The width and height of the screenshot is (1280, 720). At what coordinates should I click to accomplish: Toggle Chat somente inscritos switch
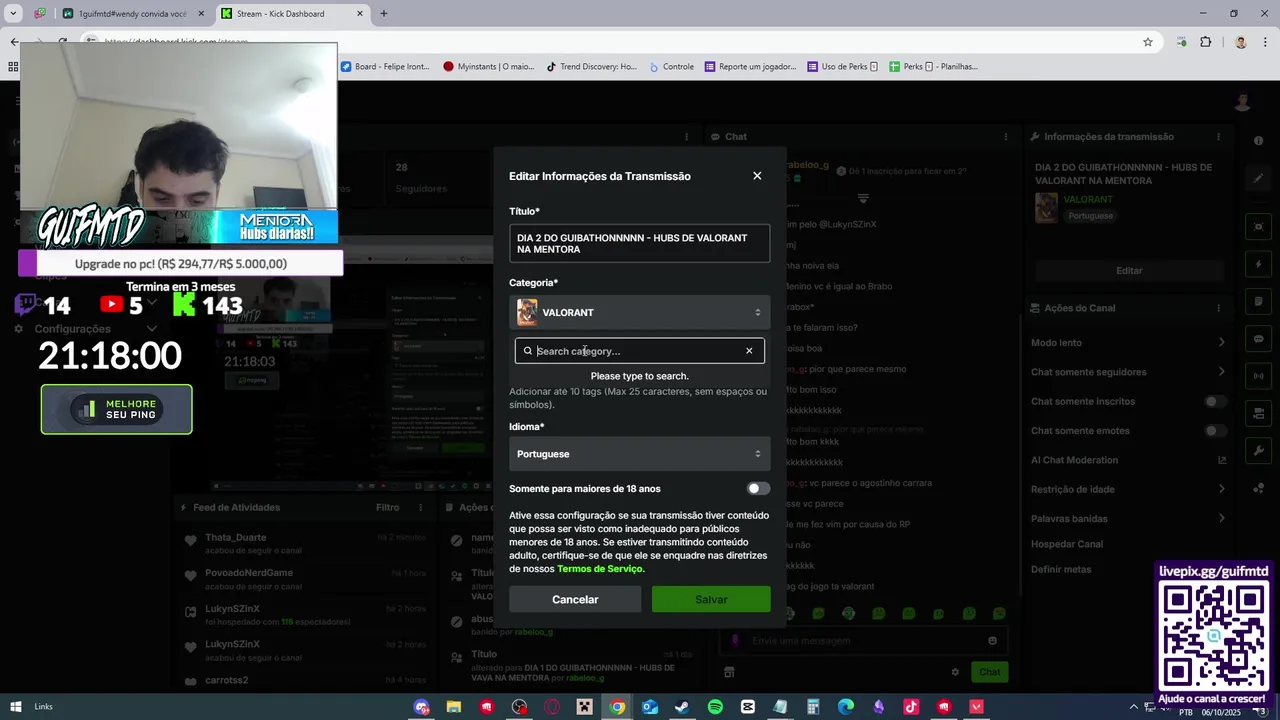pyautogui.click(x=1215, y=402)
